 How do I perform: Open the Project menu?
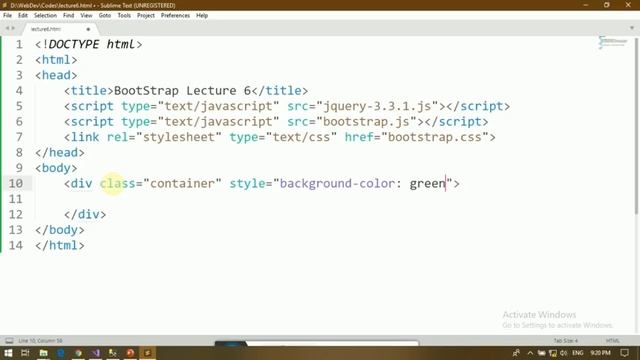146,16
